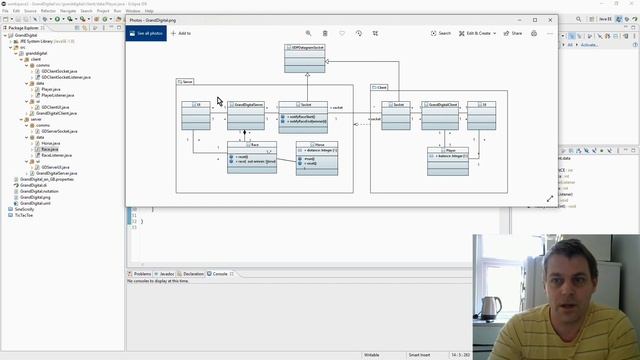Click the Eclipse New file toolbar icon

pyautogui.click(x=5, y=19)
